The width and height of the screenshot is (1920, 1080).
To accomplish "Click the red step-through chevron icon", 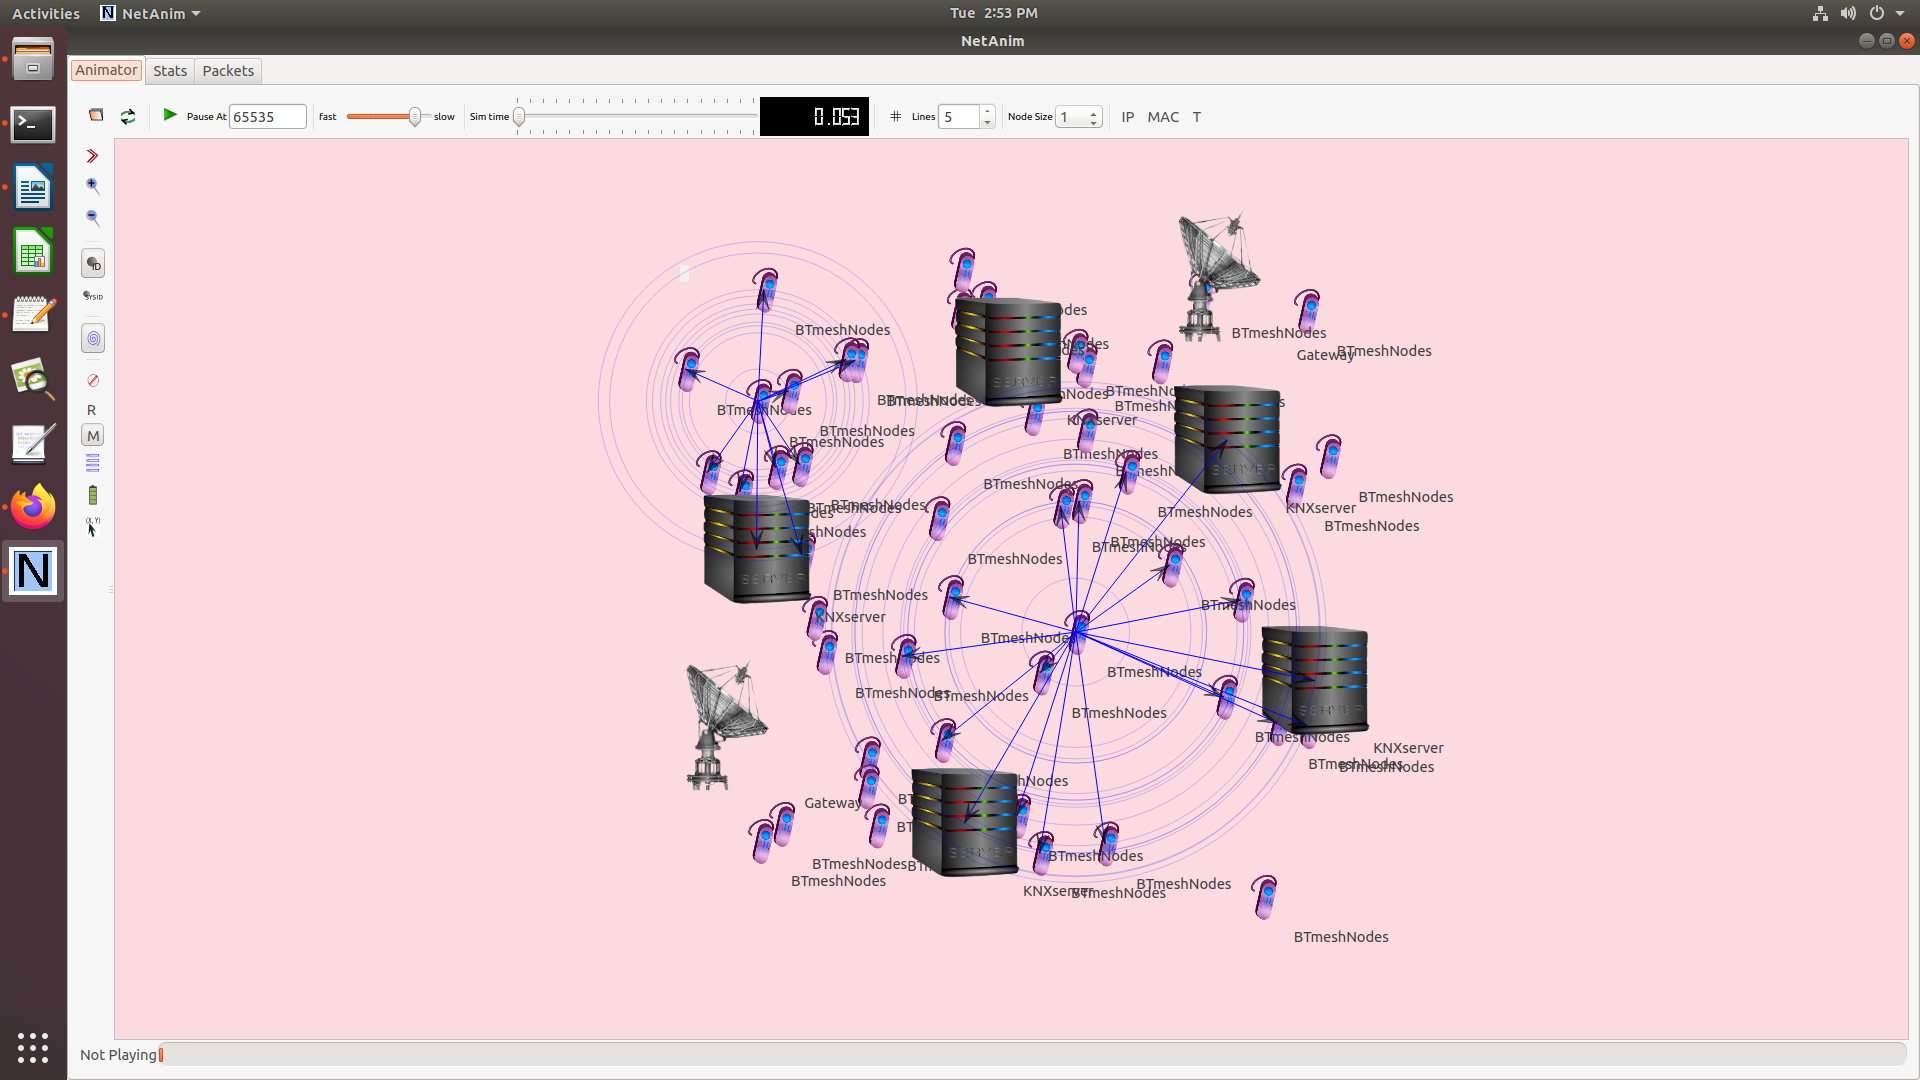I will coord(92,156).
